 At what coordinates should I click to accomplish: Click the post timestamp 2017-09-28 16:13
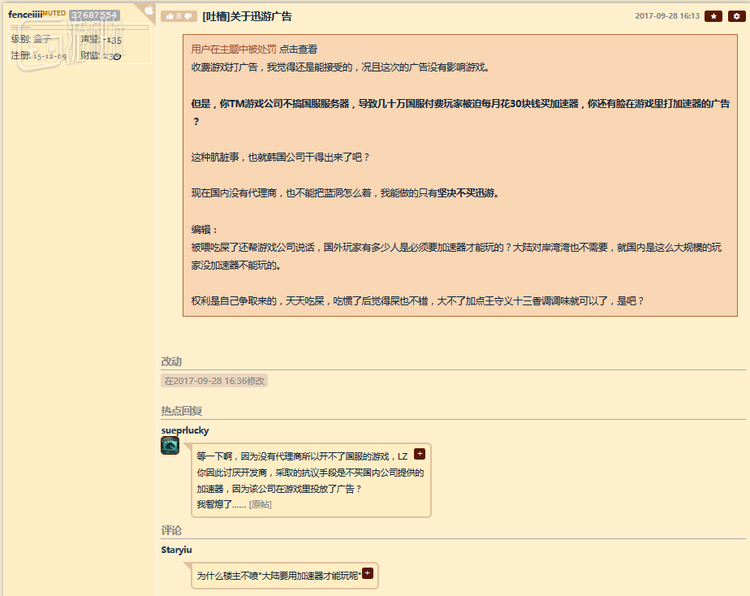pyautogui.click(x=665, y=16)
